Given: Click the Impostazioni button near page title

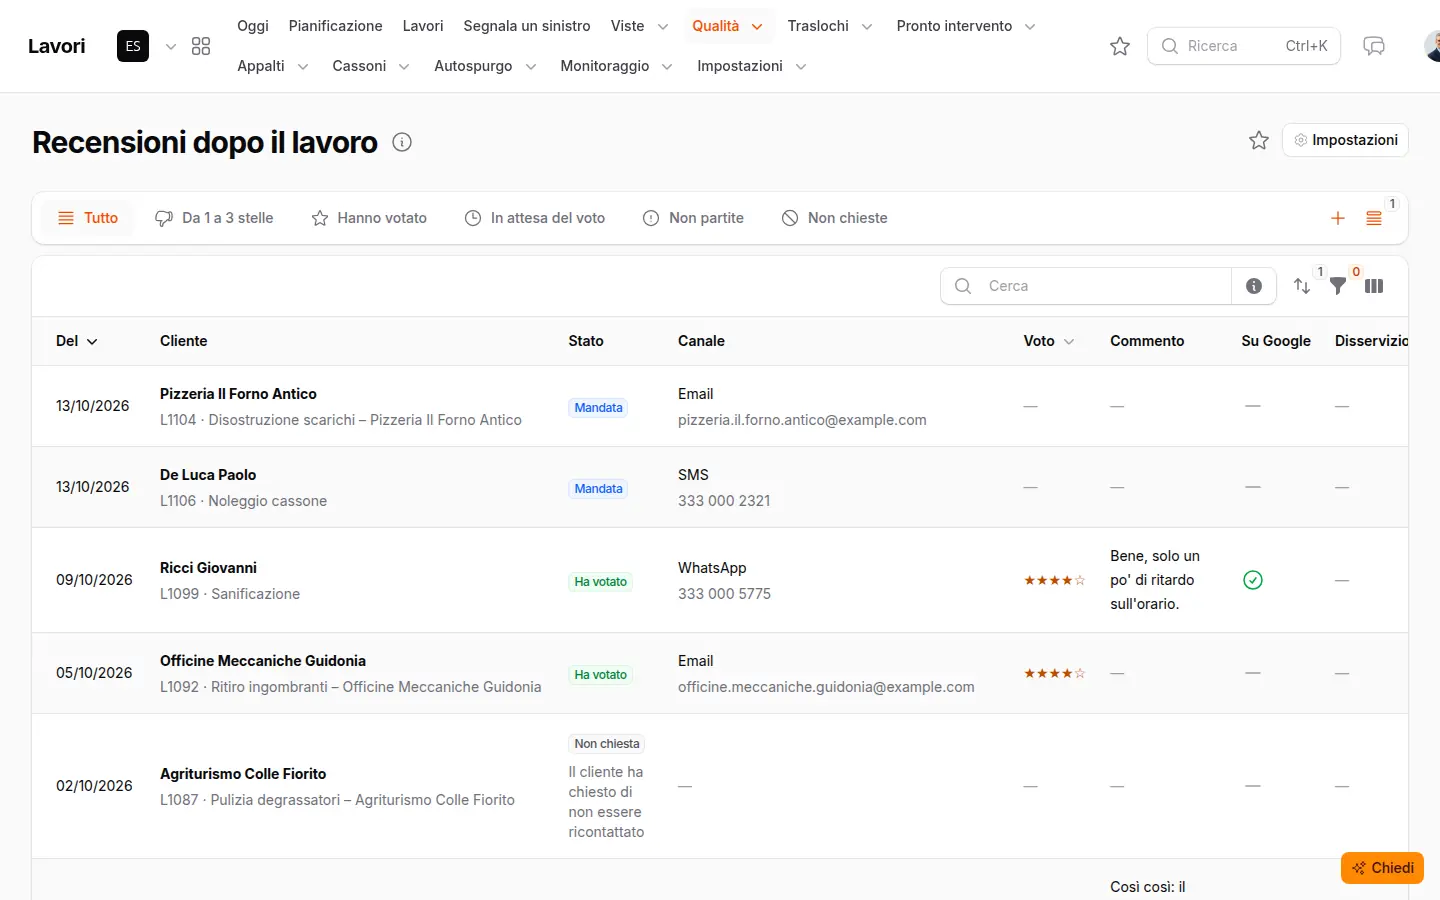Looking at the screenshot, I should click(x=1345, y=140).
